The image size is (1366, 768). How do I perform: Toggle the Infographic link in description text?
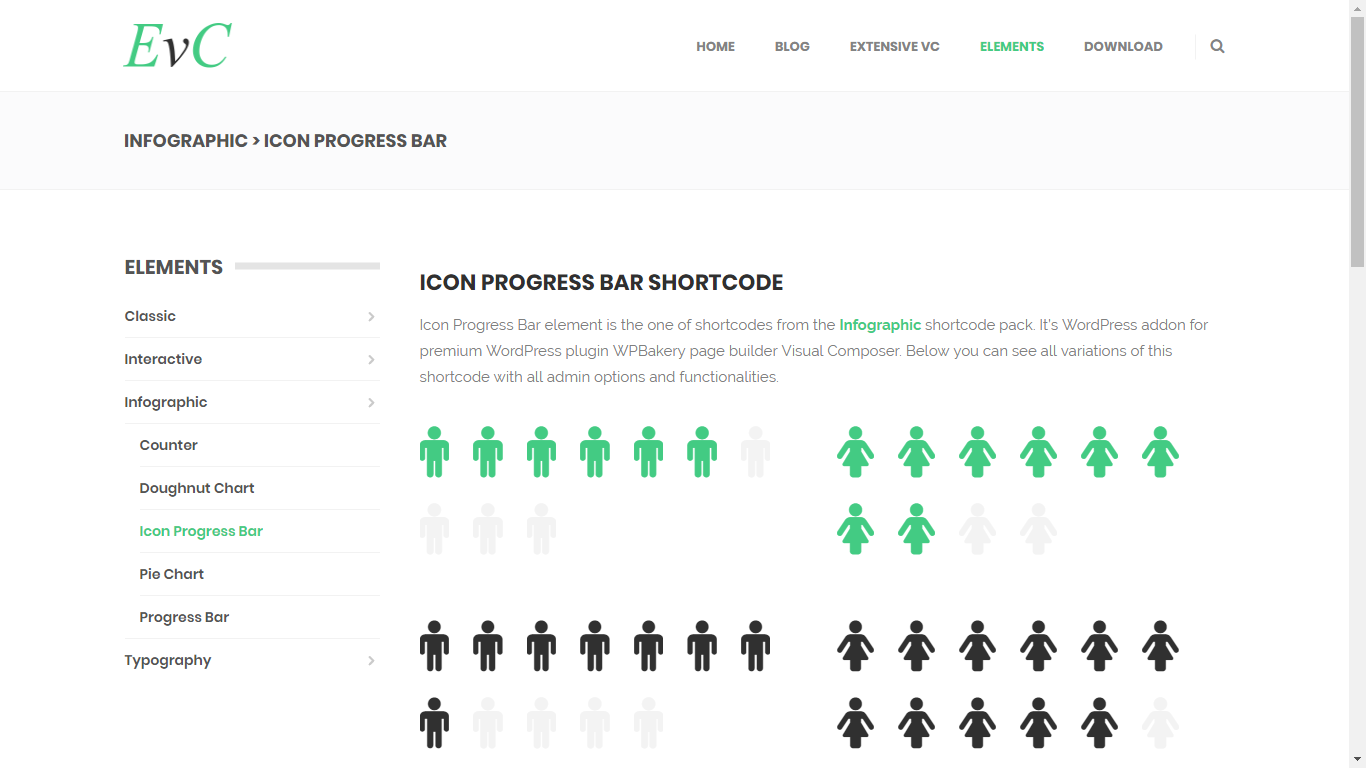point(880,325)
